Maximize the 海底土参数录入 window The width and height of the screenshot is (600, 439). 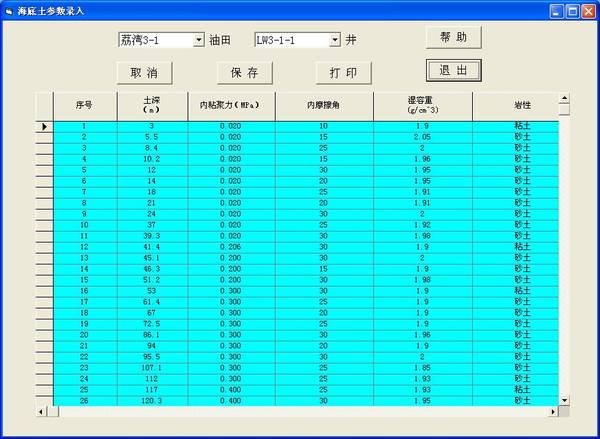pyautogui.click(x=571, y=10)
